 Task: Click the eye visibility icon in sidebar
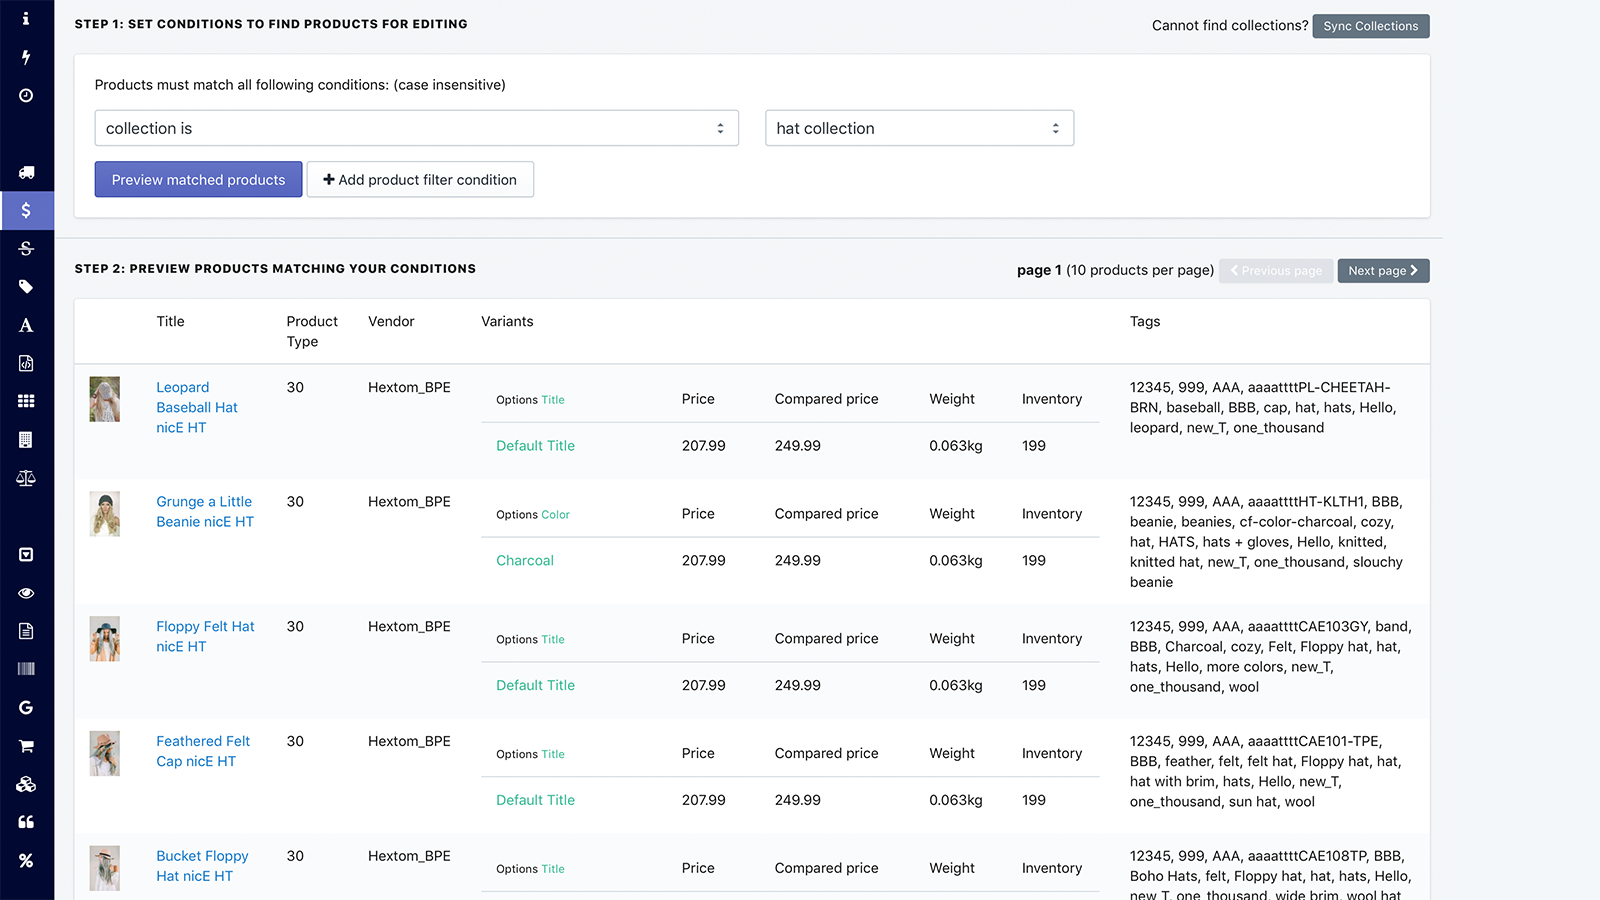(26, 593)
